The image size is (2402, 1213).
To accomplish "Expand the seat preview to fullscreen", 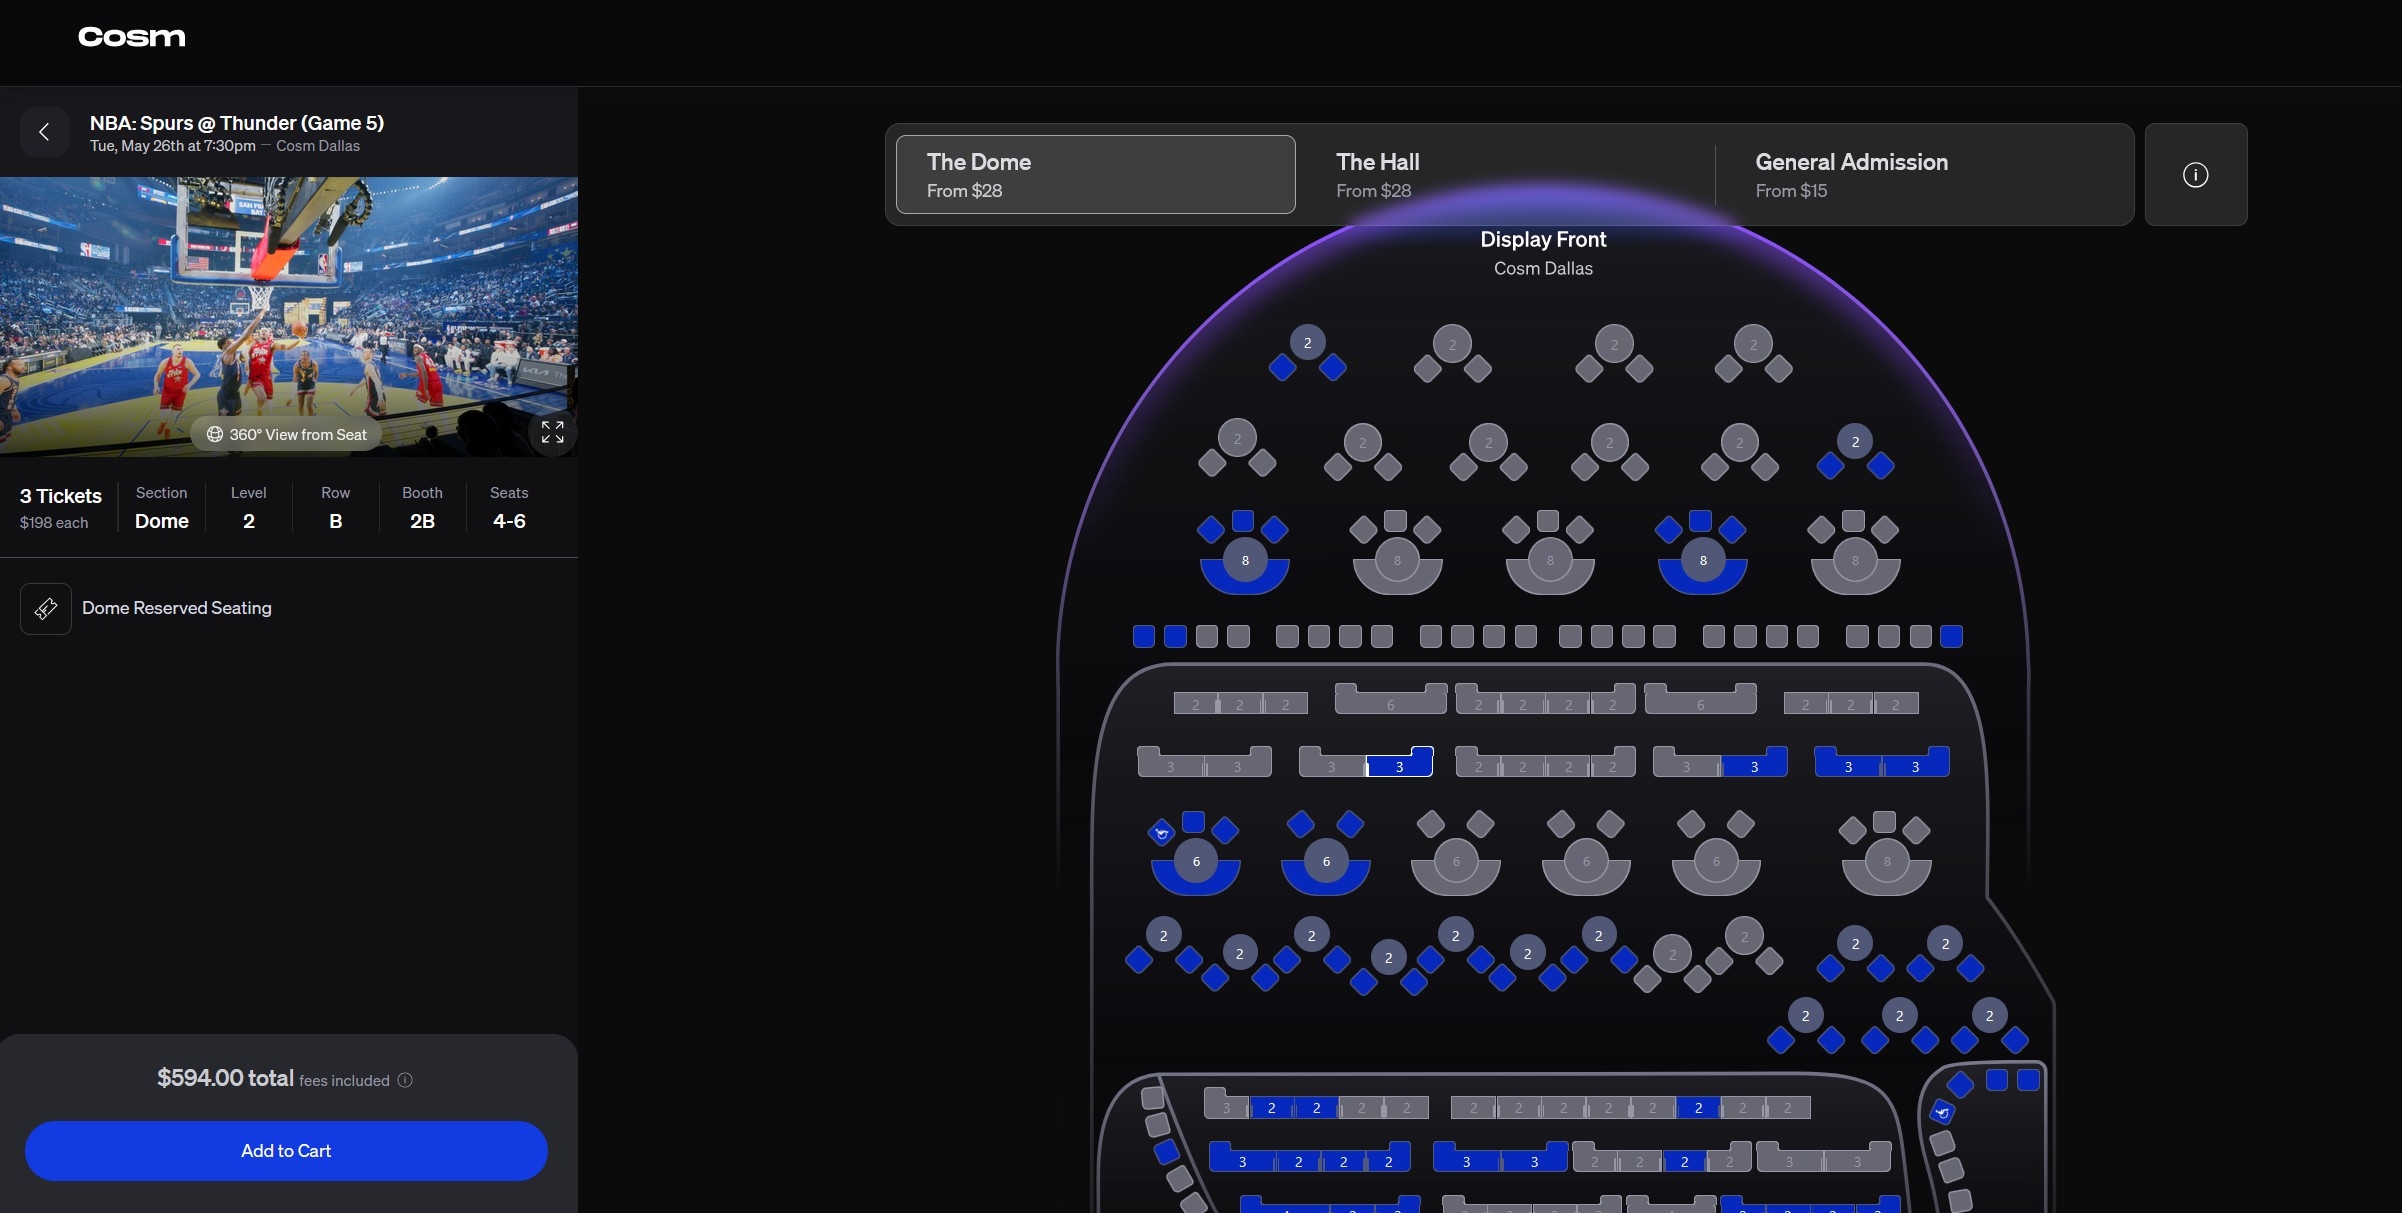I will 552,432.
